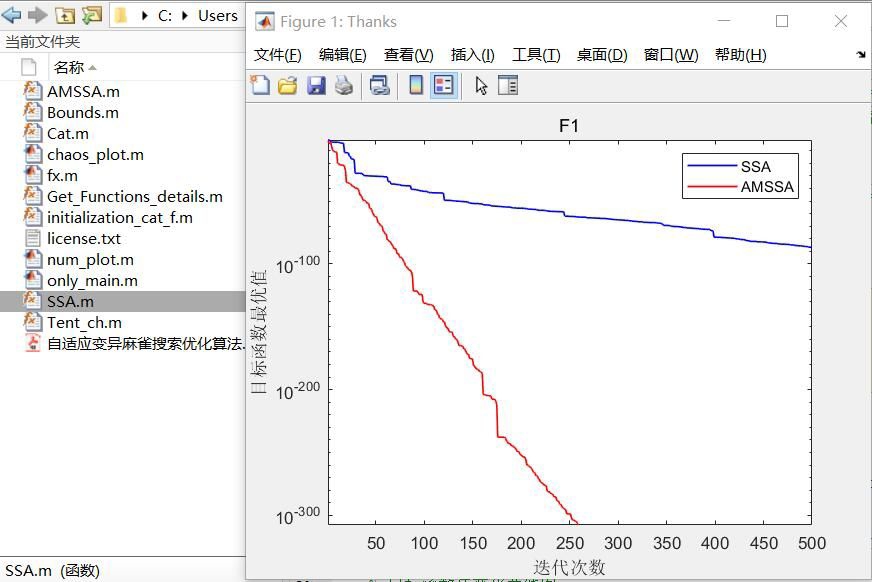The width and height of the screenshot is (872, 582).
Task: Expand the path arrow before Users
Action: (185, 16)
